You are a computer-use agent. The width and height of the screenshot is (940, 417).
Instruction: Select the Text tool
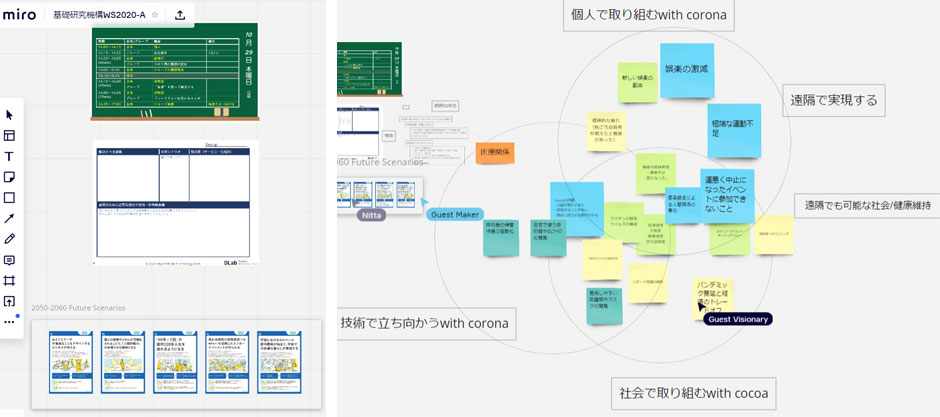point(9,156)
